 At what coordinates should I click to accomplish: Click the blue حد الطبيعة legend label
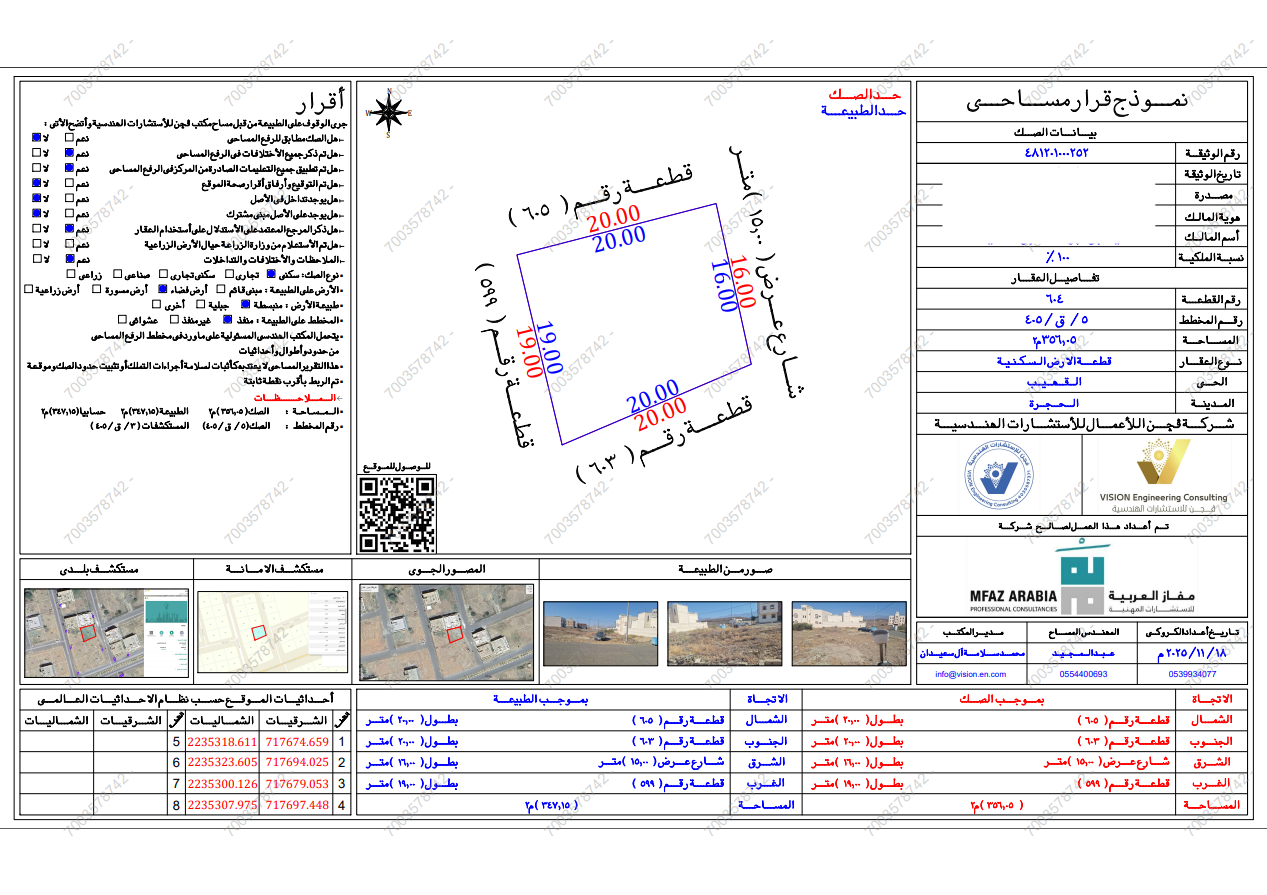point(864,112)
